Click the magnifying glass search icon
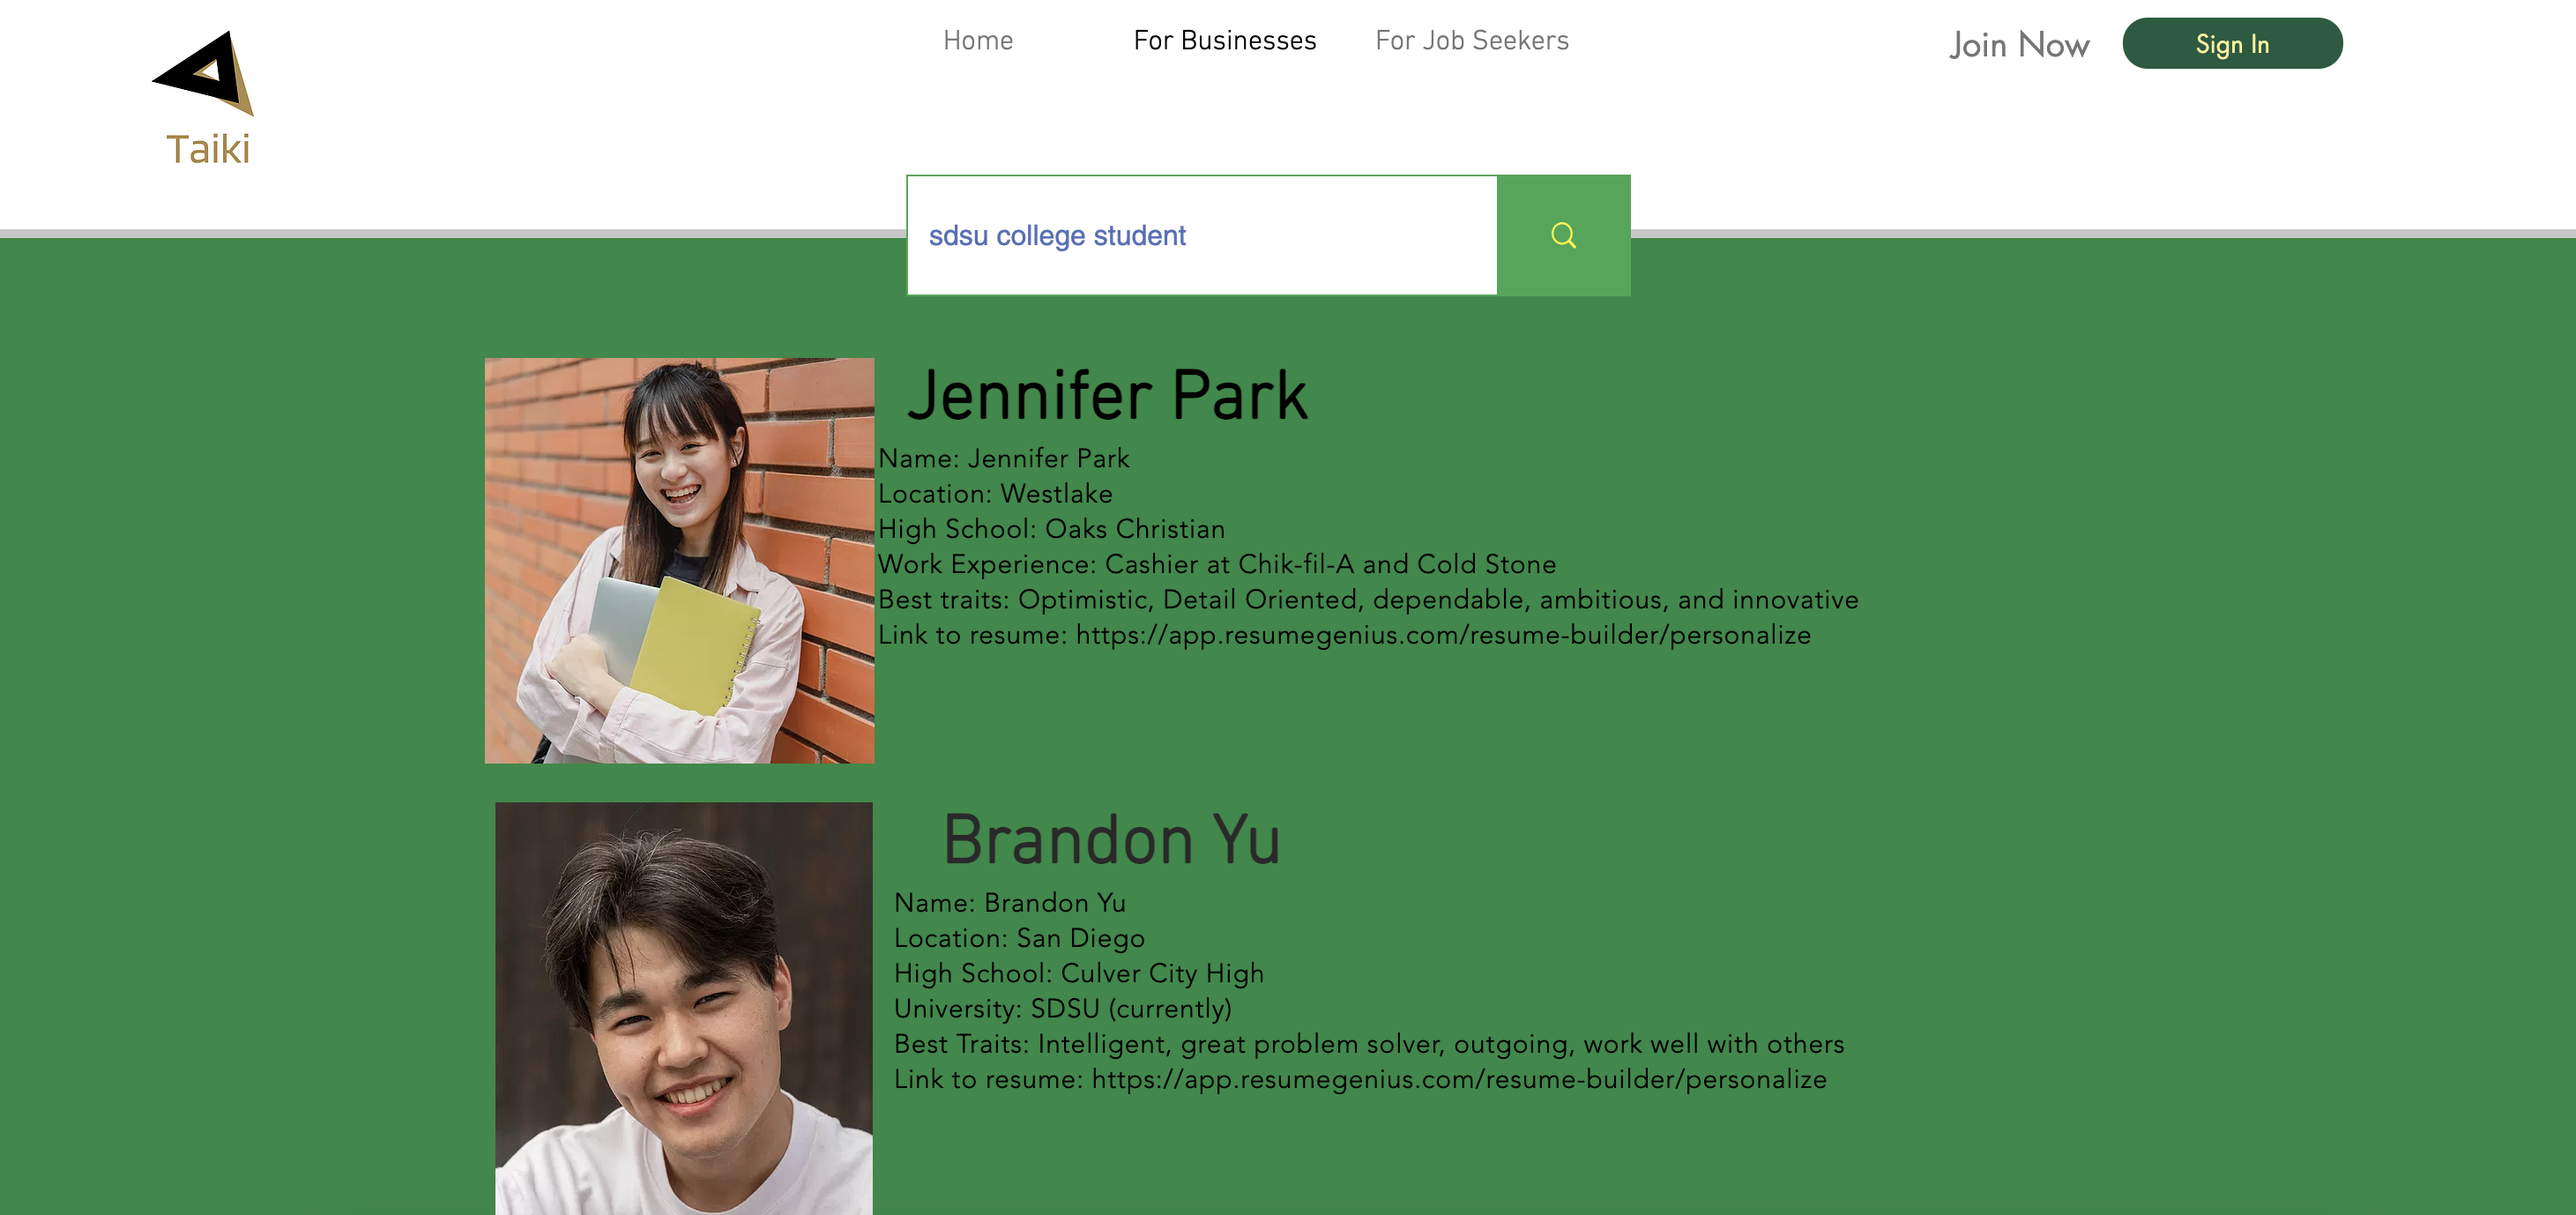 (1562, 235)
